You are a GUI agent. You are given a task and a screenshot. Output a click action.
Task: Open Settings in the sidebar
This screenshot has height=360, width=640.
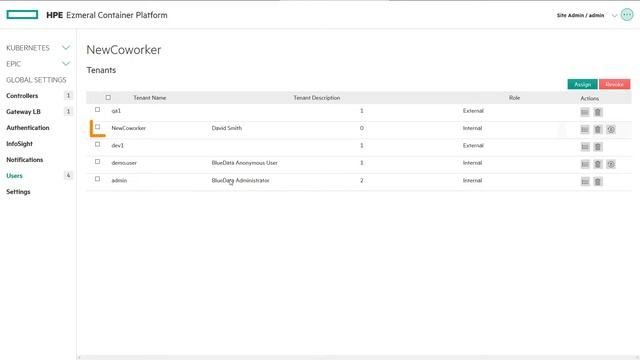(x=18, y=191)
